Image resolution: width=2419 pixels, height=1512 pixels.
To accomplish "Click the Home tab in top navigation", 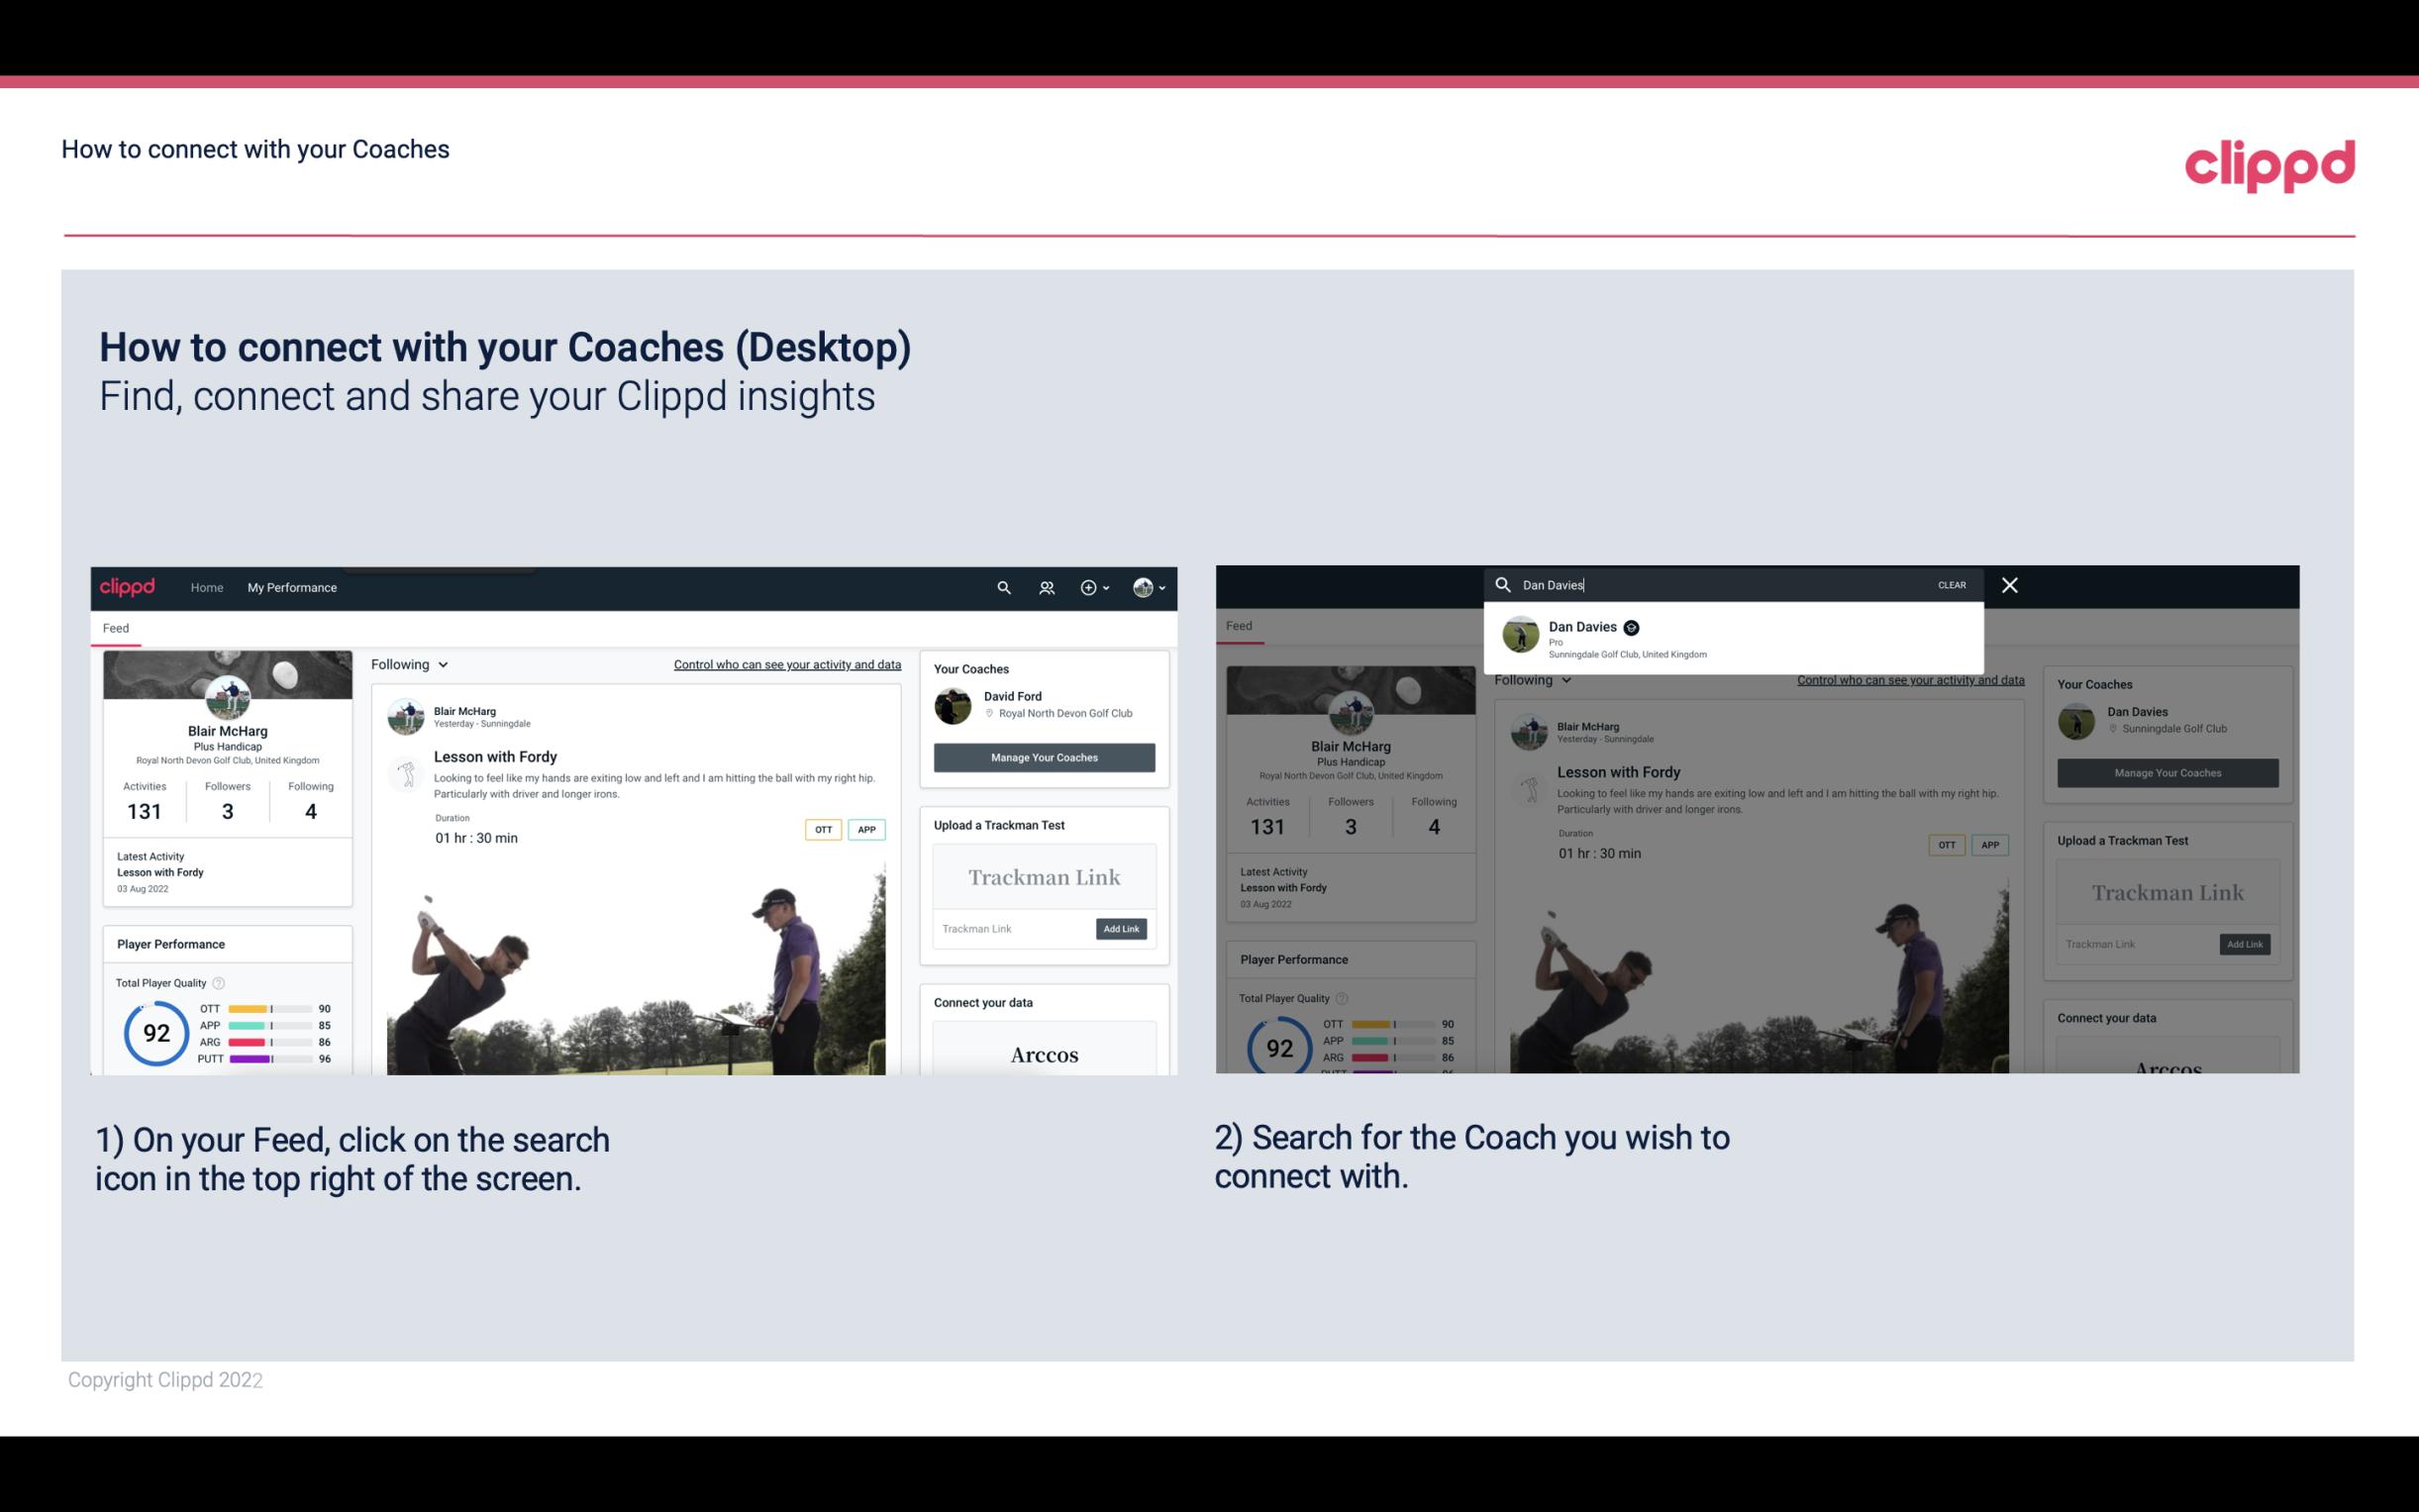I will click(209, 587).
